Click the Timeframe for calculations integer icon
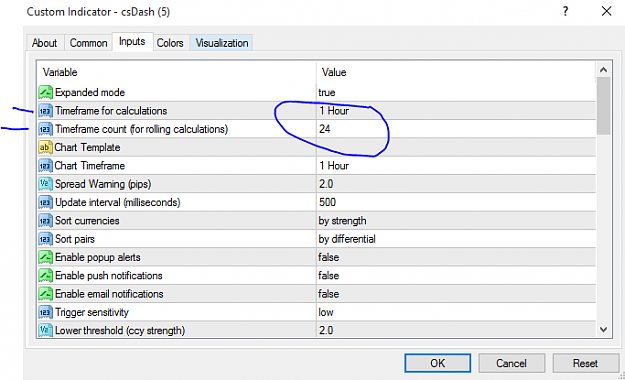The image size is (625, 380). 45,110
